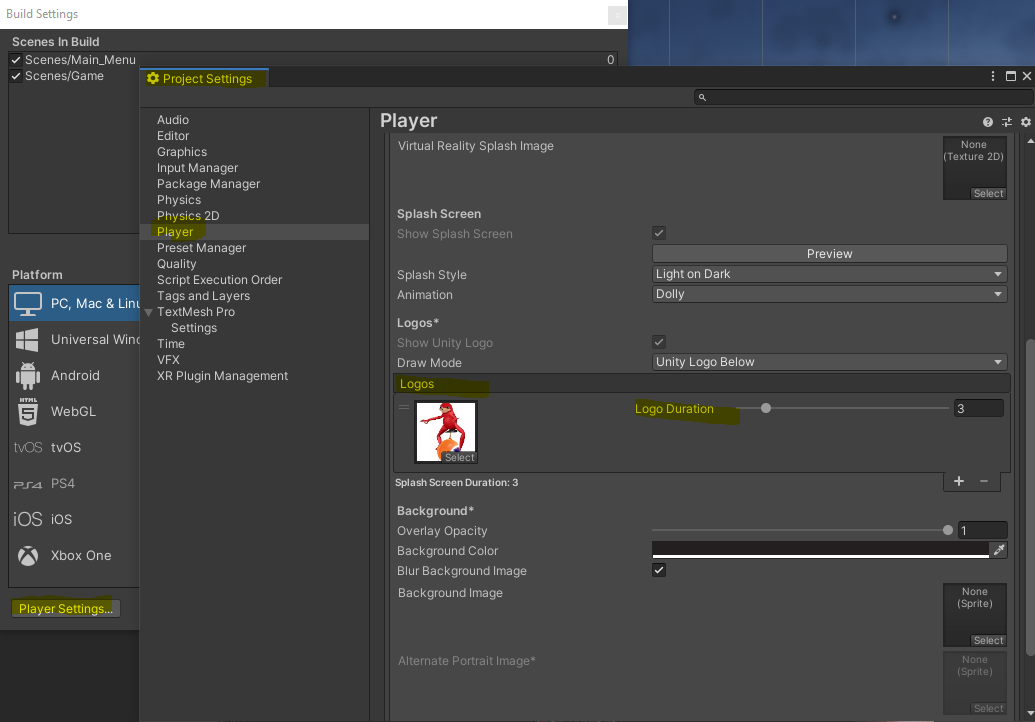Uncheck Scenes/Main_Menu in Scenes In Build
1035x722 pixels.
[17, 59]
